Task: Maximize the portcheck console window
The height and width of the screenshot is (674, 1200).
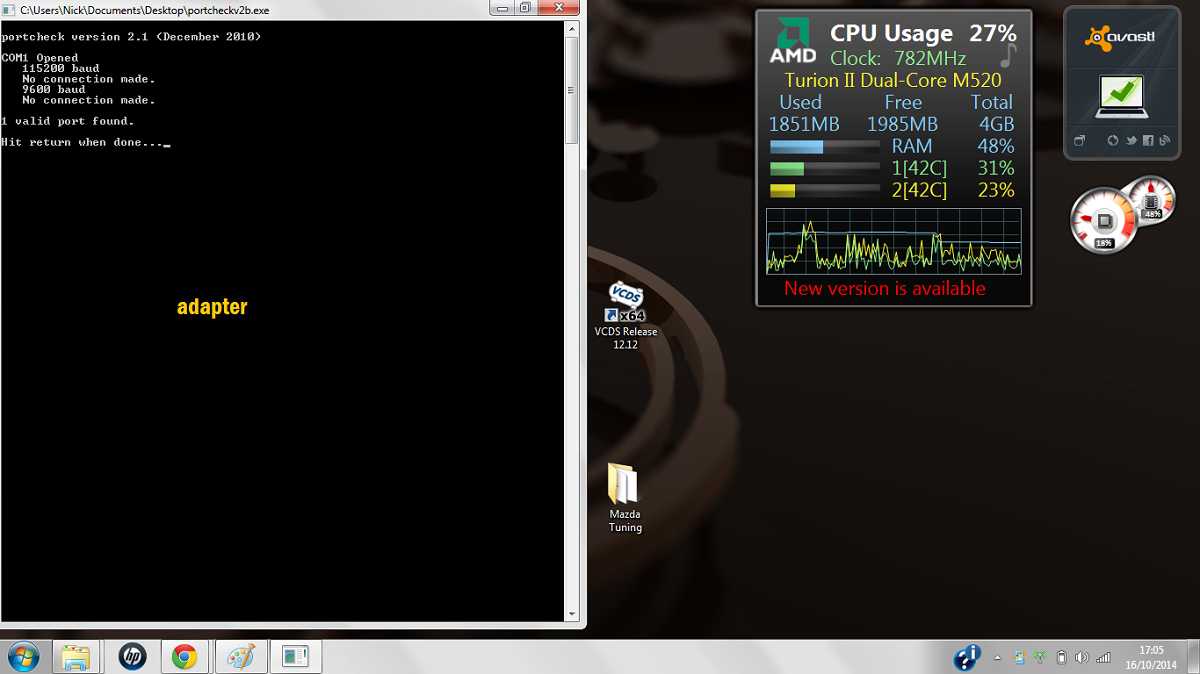Action: 525,7
